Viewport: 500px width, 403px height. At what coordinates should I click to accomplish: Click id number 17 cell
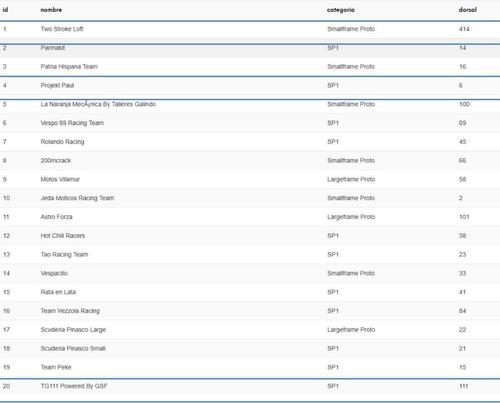tap(6, 330)
